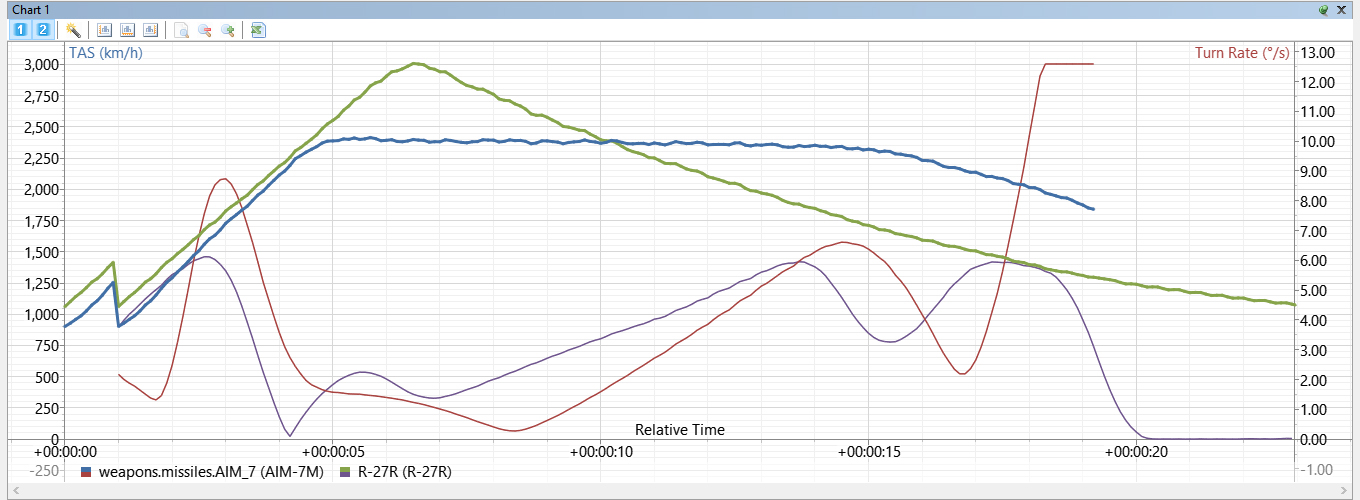Select the third chart layout icon

[x=149, y=30]
